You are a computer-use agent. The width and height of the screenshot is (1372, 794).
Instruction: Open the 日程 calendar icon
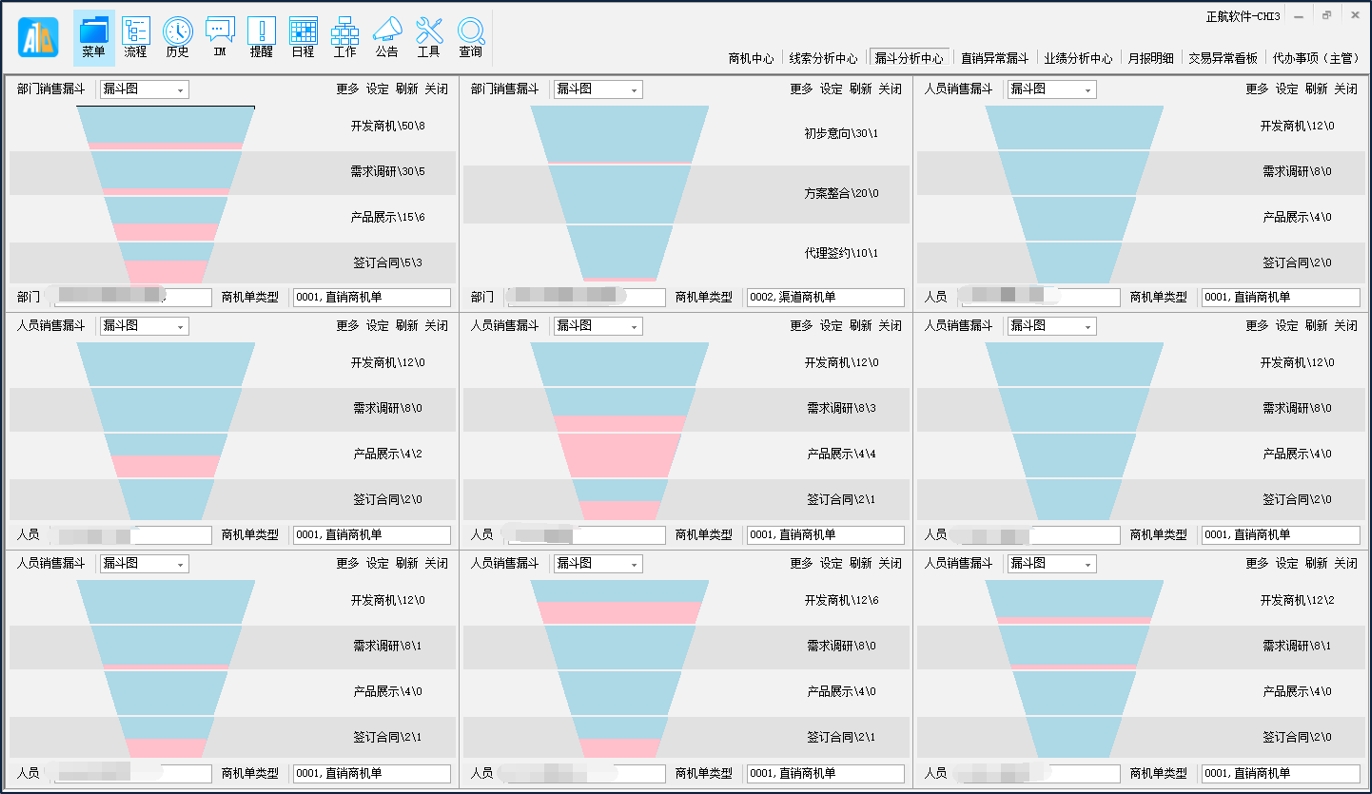[x=303, y=37]
